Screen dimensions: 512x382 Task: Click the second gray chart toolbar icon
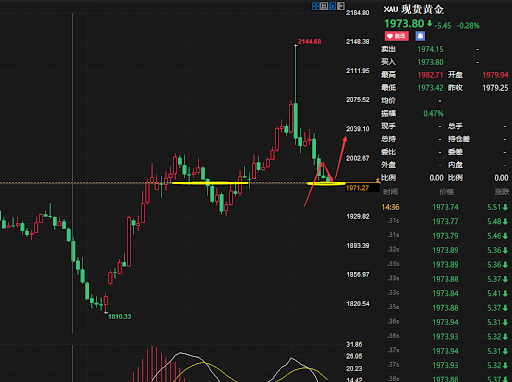click(324, 6)
